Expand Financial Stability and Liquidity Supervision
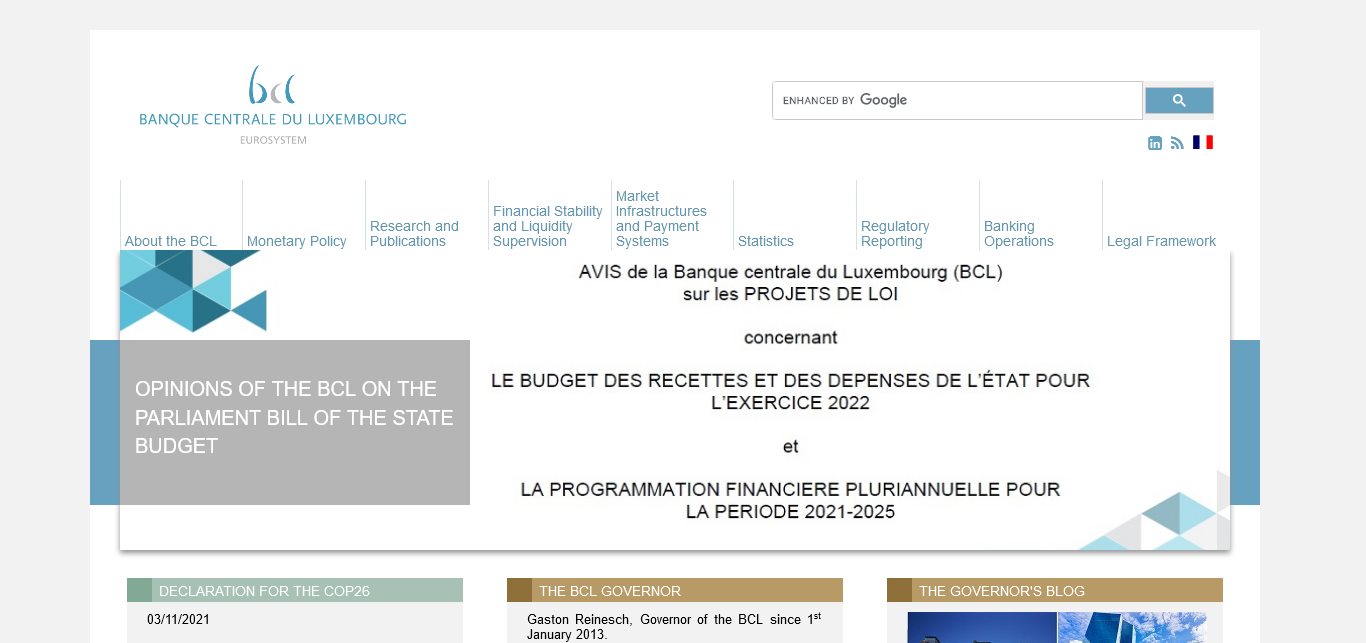 click(x=548, y=226)
